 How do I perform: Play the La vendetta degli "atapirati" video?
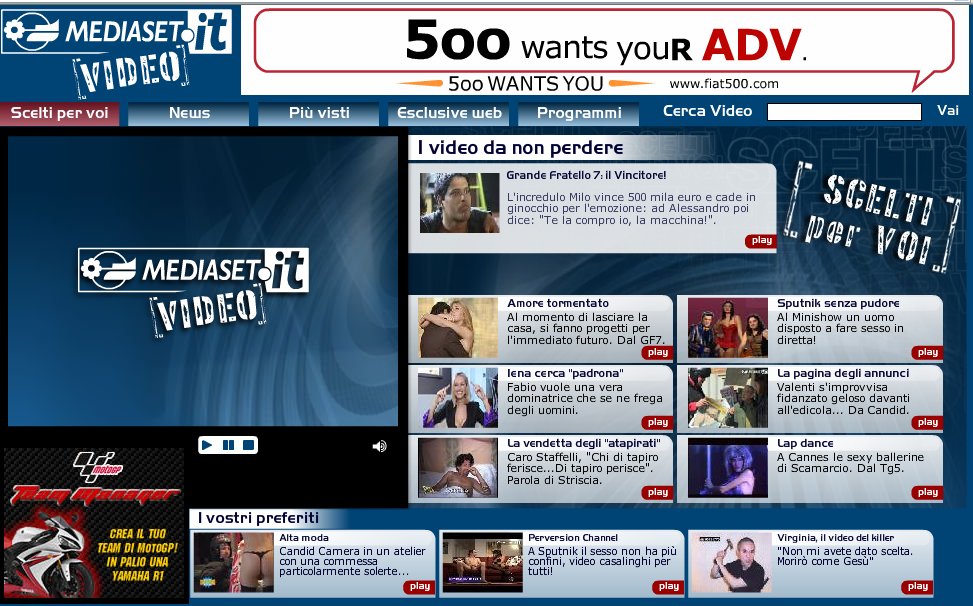[657, 492]
